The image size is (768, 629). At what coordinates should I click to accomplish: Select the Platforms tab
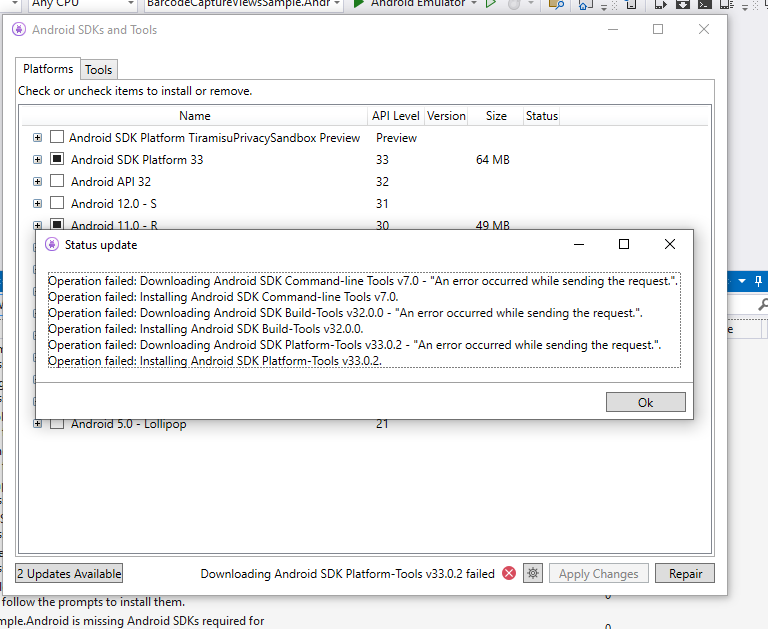[x=48, y=69]
